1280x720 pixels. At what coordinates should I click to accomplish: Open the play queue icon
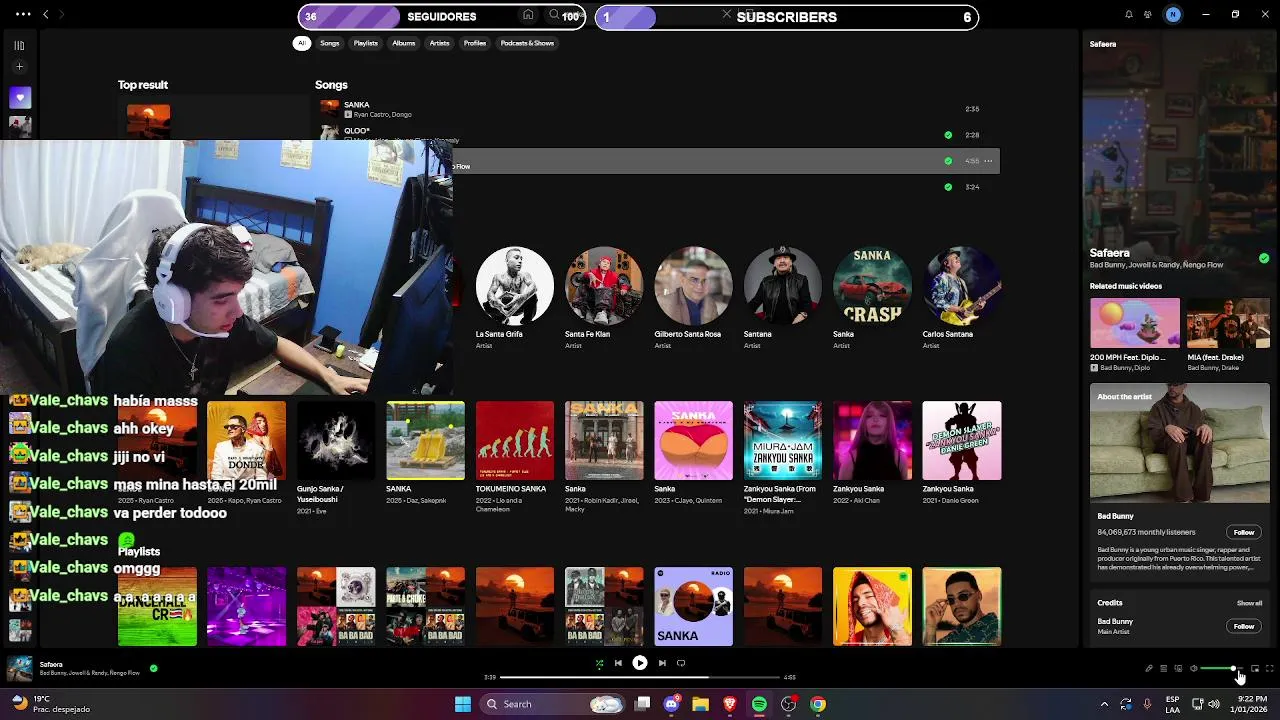pos(1163,668)
